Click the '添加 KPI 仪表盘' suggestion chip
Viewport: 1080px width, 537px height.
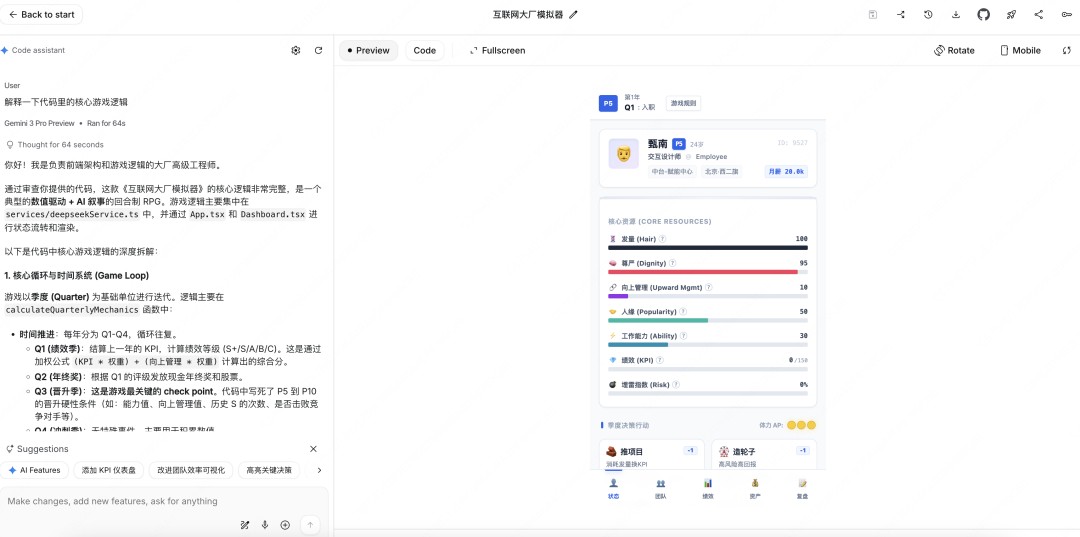pyautogui.click(x=110, y=470)
